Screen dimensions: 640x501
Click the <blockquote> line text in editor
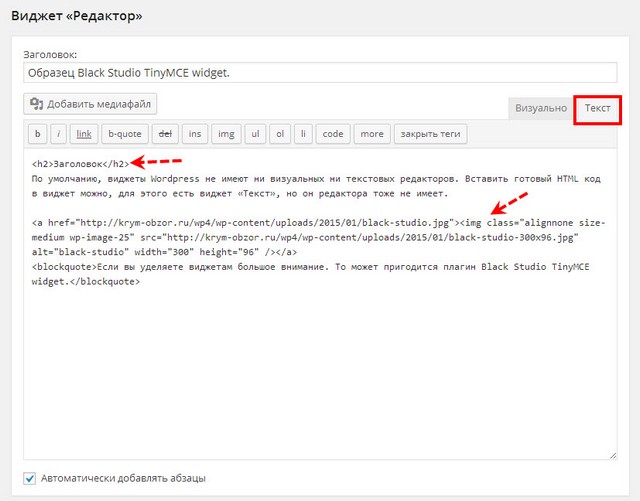click(x=310, y=274)
